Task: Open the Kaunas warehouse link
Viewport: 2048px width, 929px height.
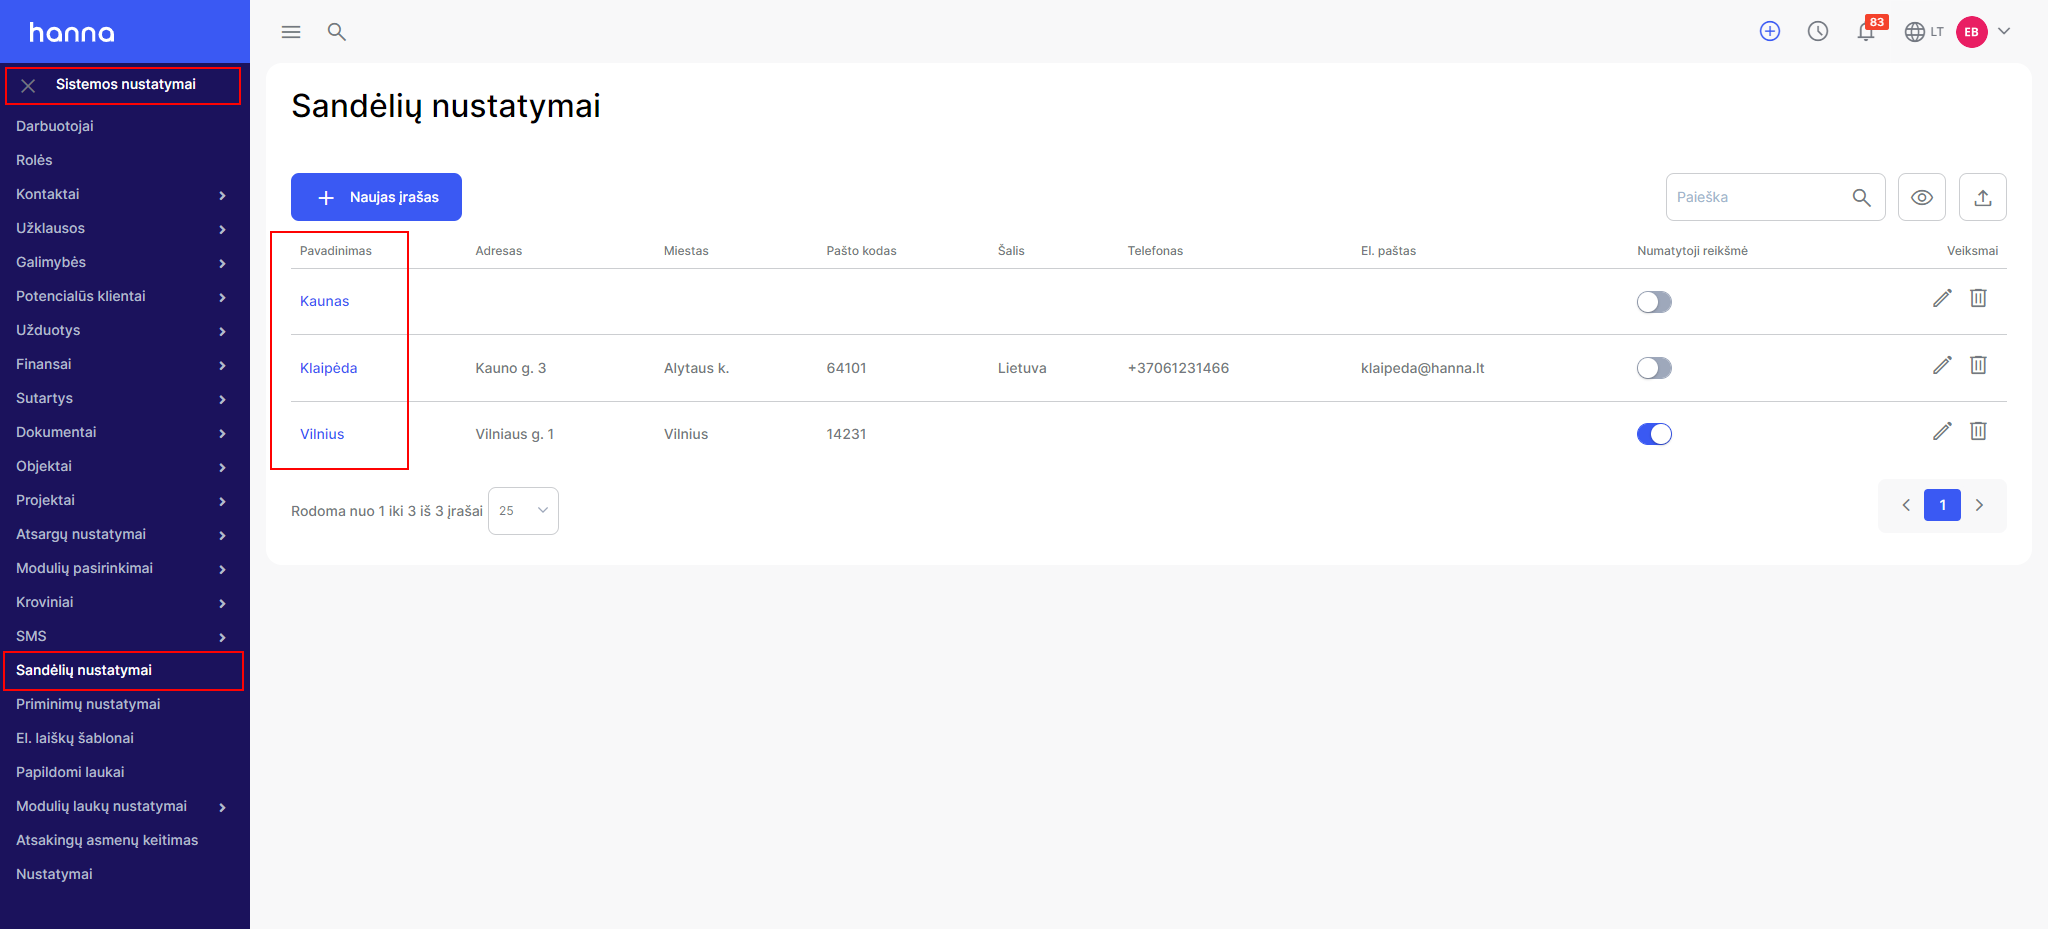Action: (x=324, y=301)
